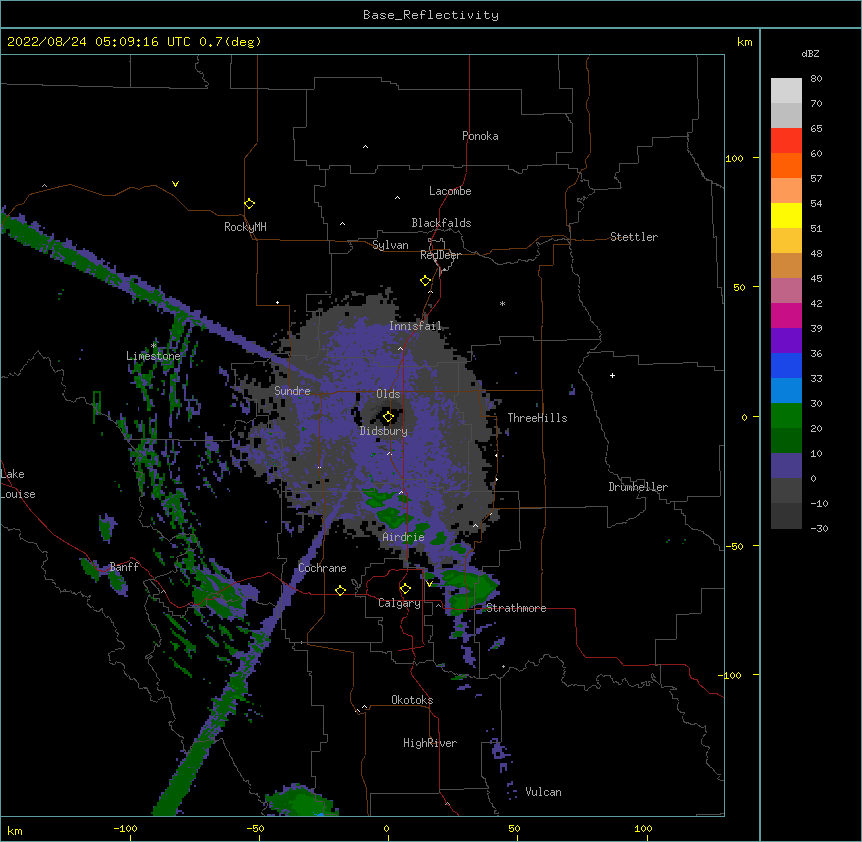Image resolution: width=862 pixels, height=842 pixels.
Task: Click the yellow diamond marker above RockyMH
Action: point(249,204)
